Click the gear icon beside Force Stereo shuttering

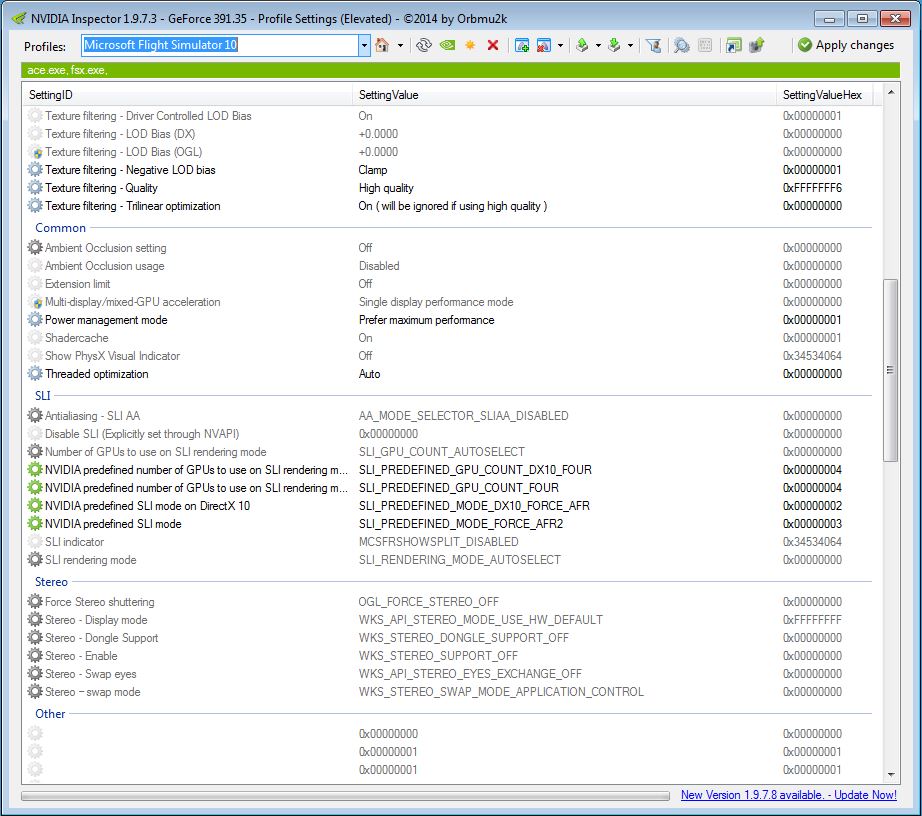[x=35, y=601]
